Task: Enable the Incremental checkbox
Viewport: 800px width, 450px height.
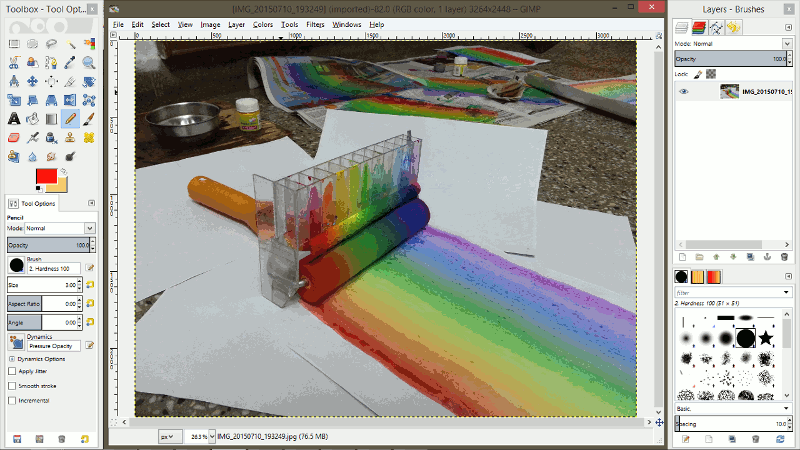Action: point(12,401)
